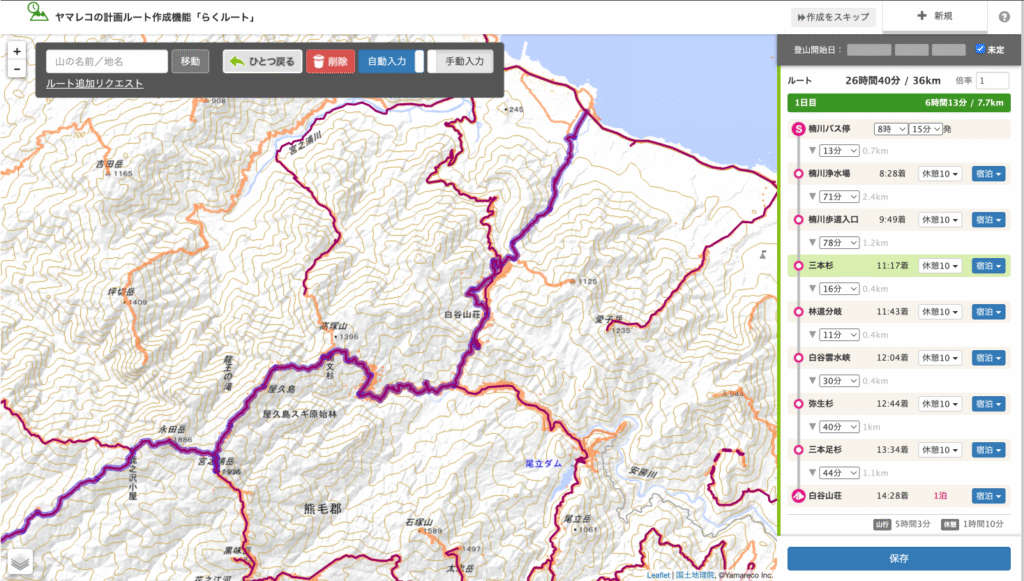The height and width of the screenshot is (581, 1024).
Task: Select the waypoint circle for 三本杉
Action: (x=798, y=266)
